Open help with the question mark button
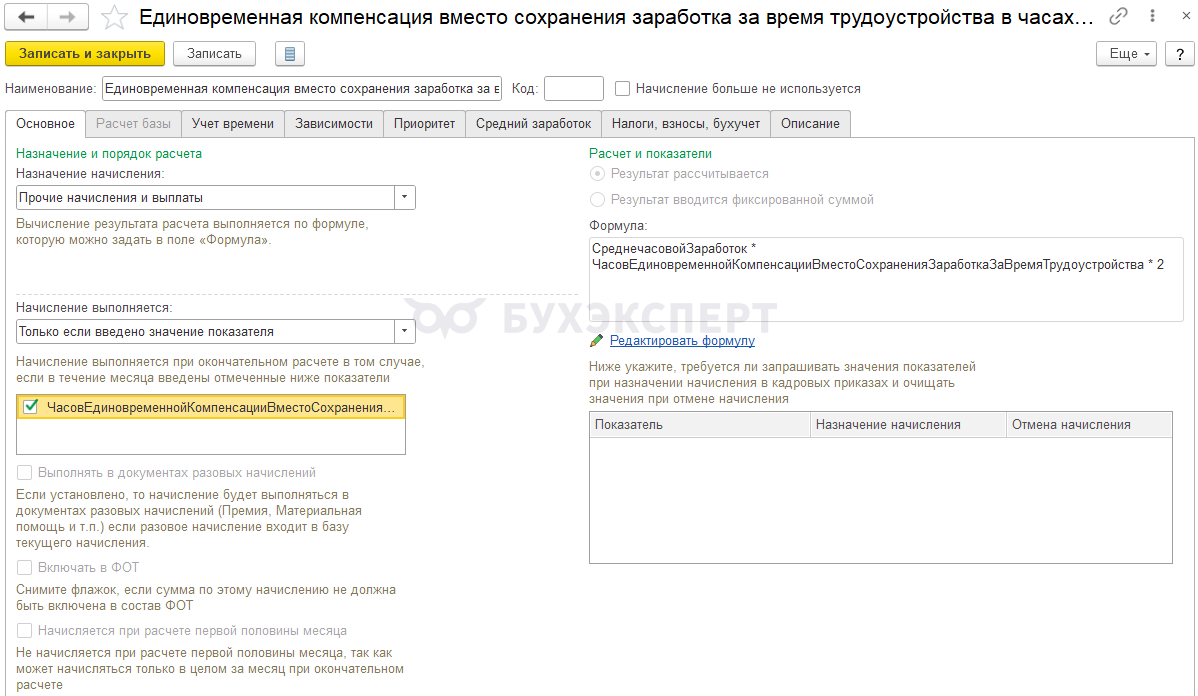The height and width of the screenshot is (696, 1198). (x=1180, y=53)
